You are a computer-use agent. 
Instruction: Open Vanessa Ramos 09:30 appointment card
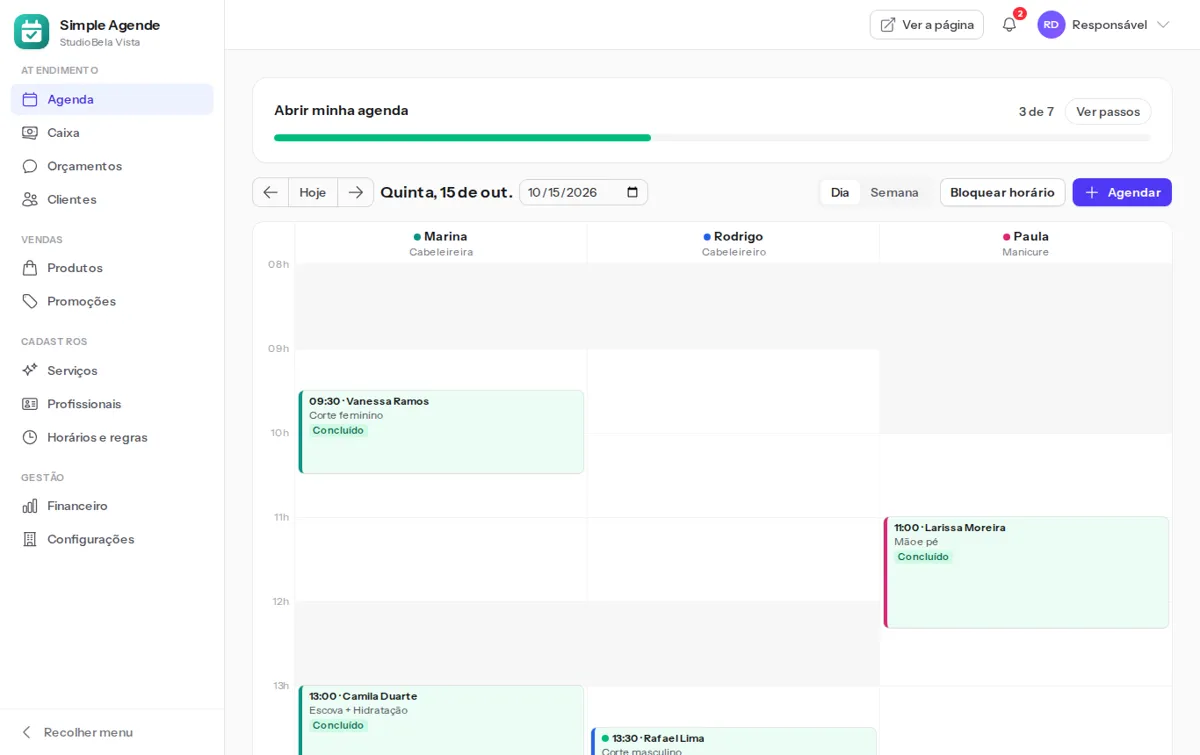441,432
